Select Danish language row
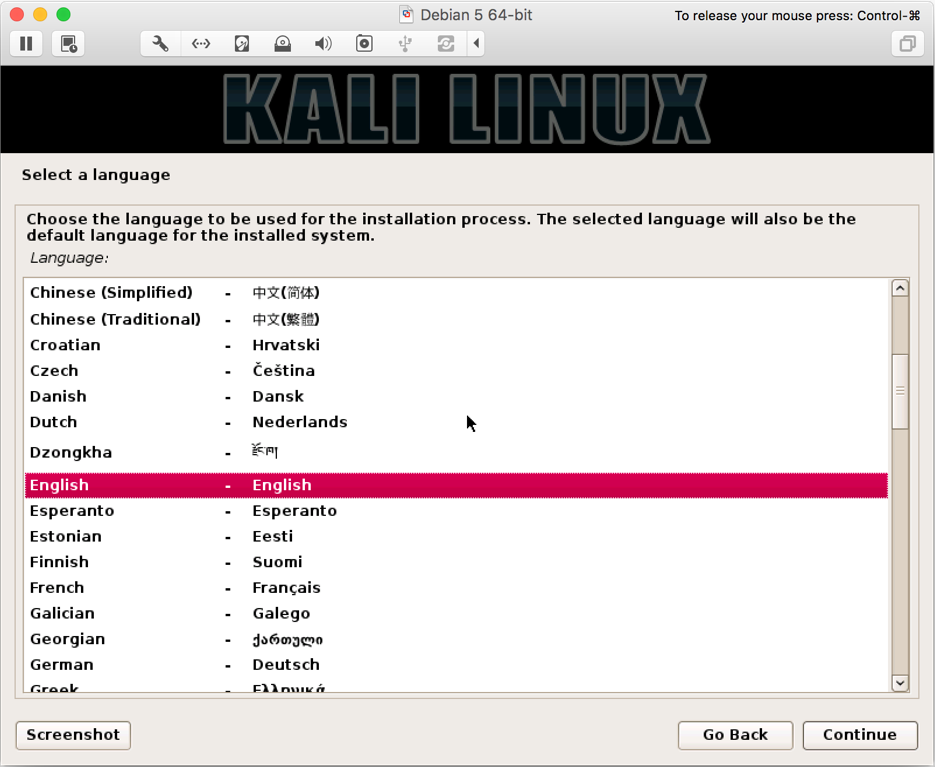The image size is (935, 767). [x=456, y=397]
